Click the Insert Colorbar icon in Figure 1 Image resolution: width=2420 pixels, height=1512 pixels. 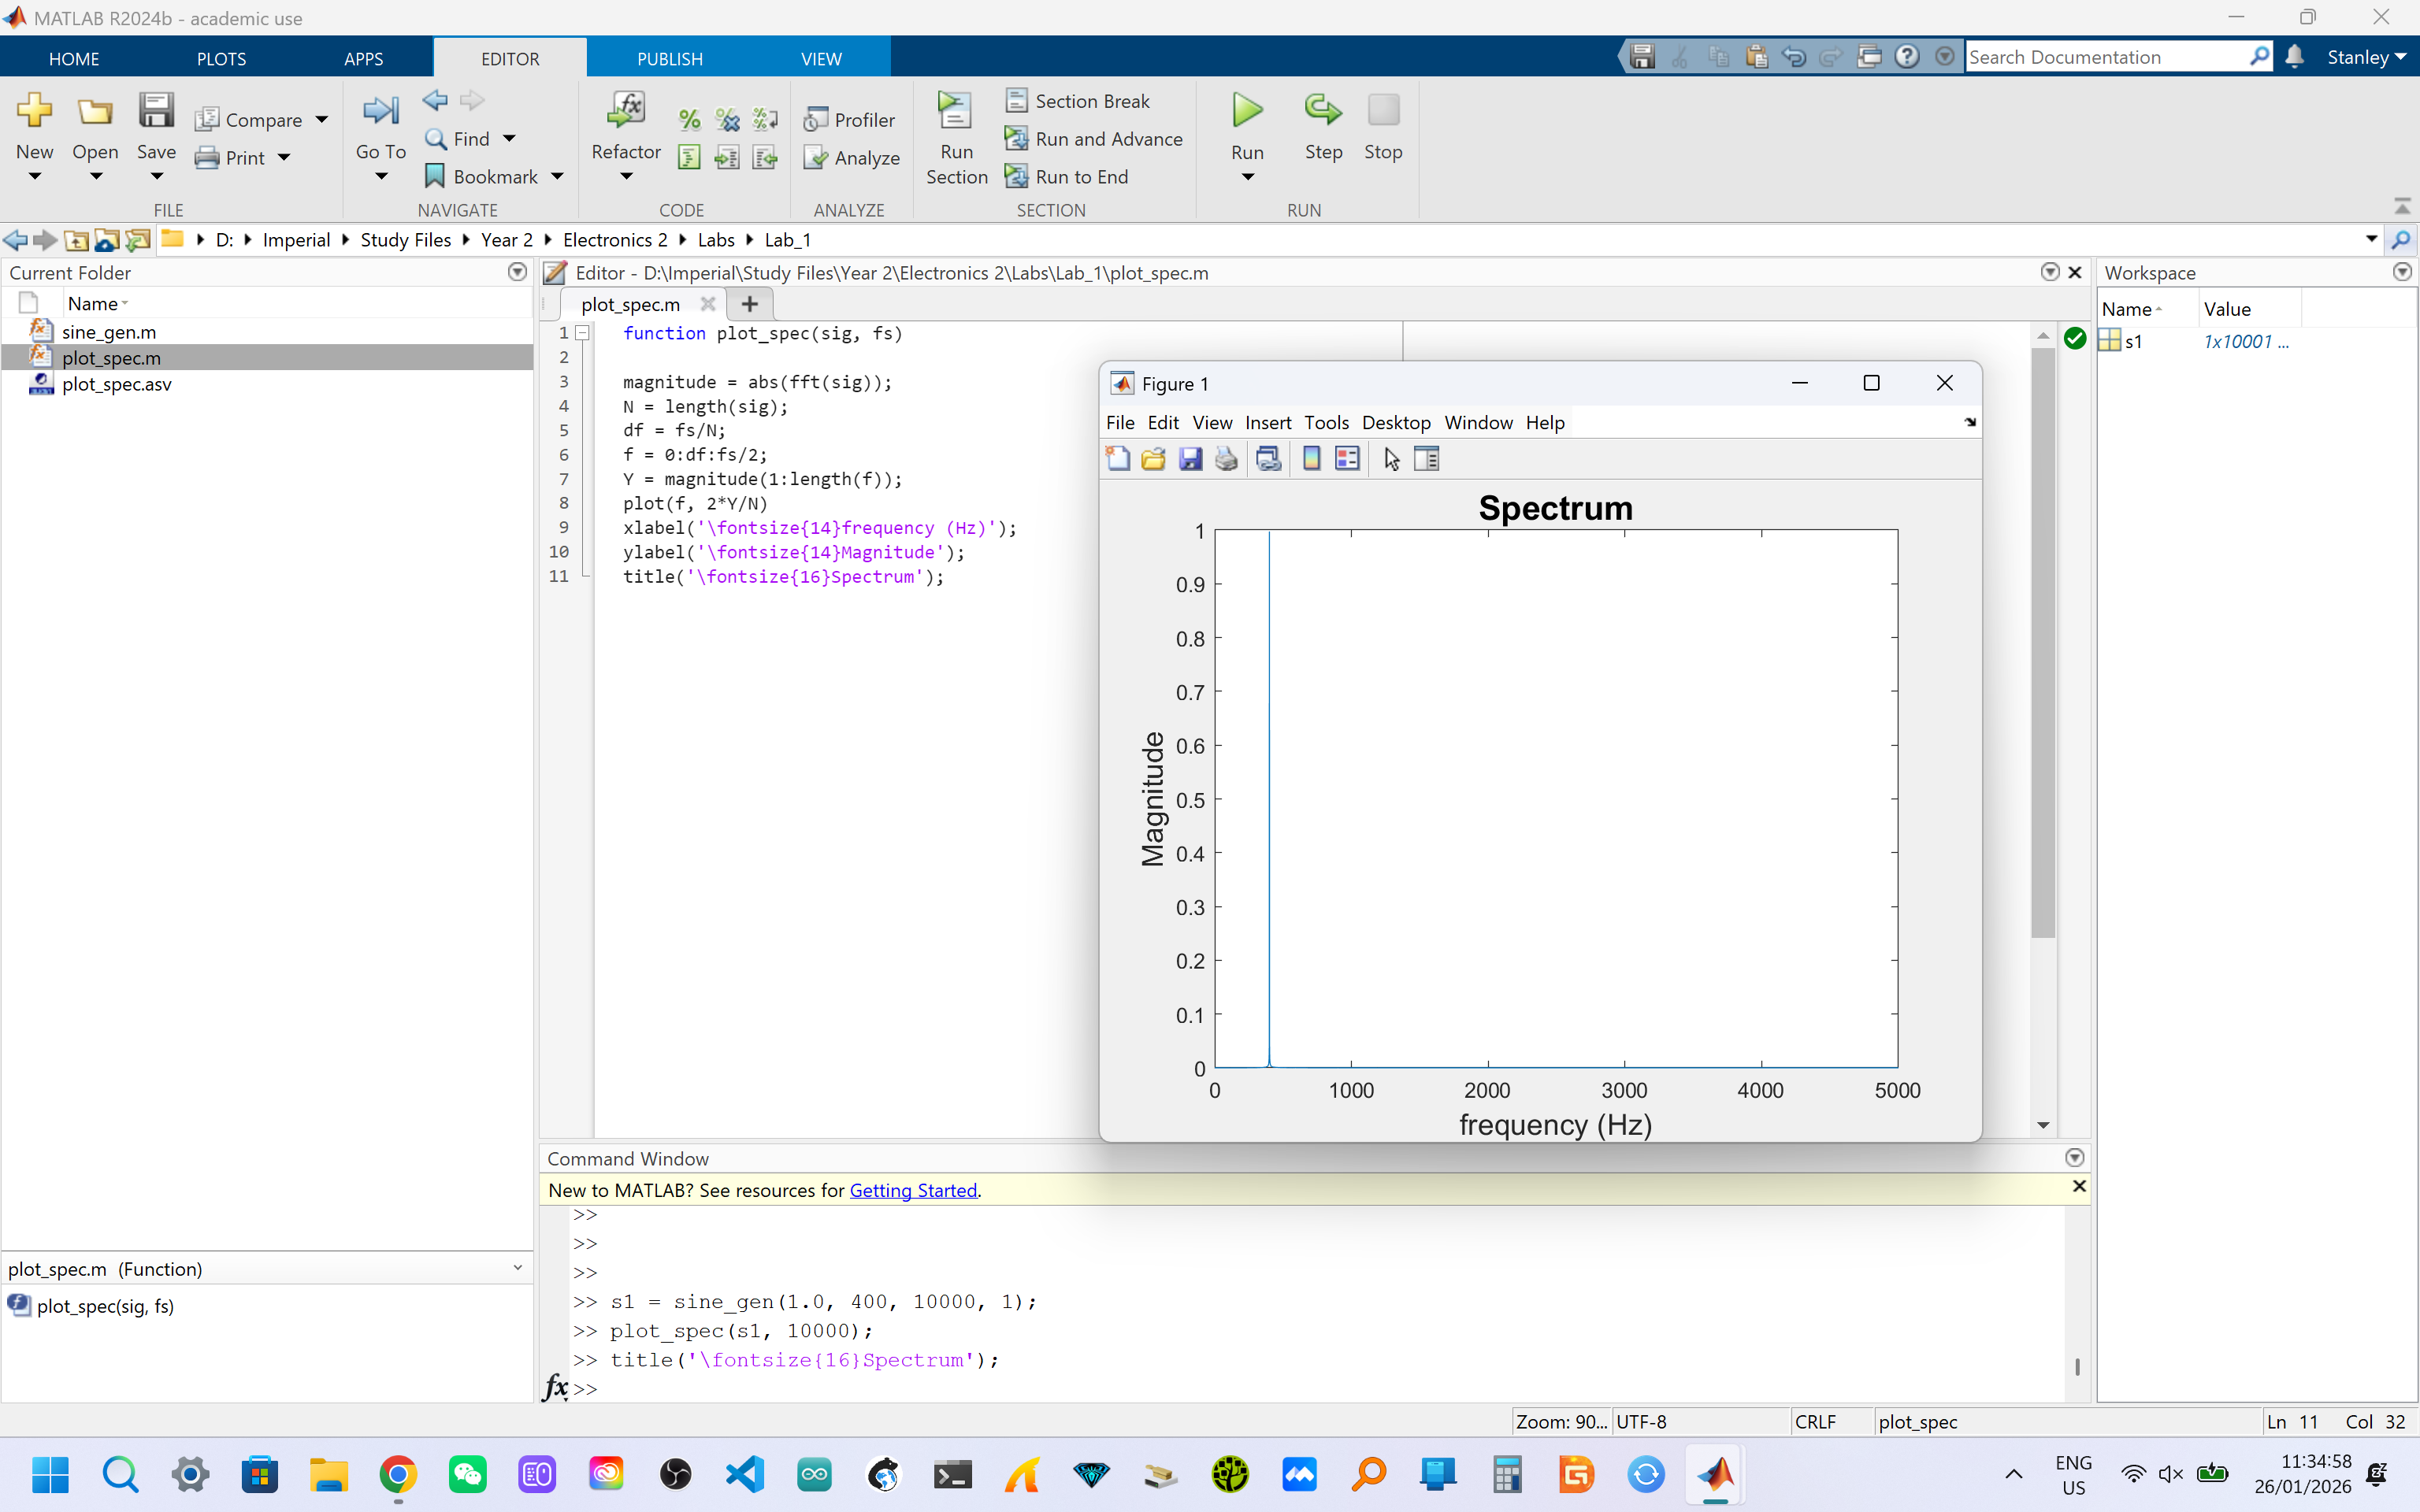1311,459
